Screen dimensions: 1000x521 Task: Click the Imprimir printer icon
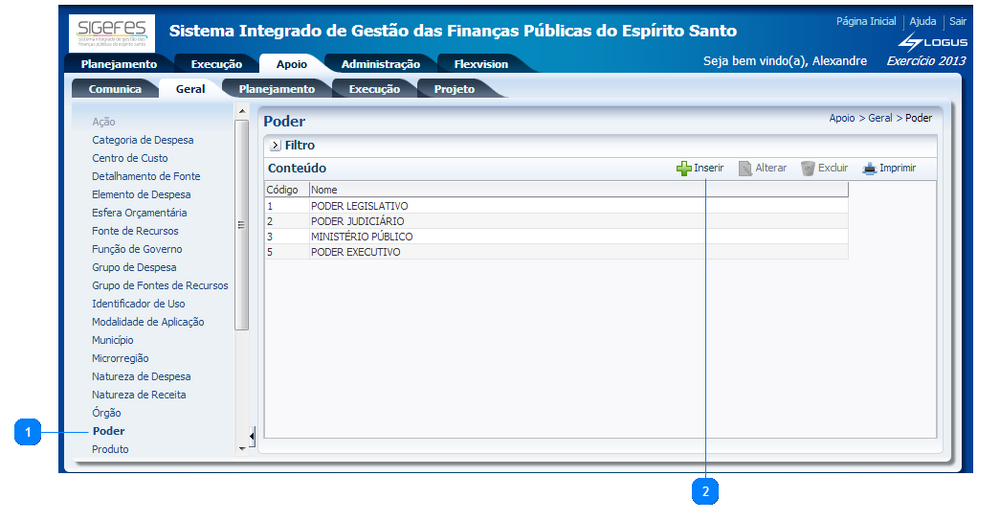[x=870, y=169]
